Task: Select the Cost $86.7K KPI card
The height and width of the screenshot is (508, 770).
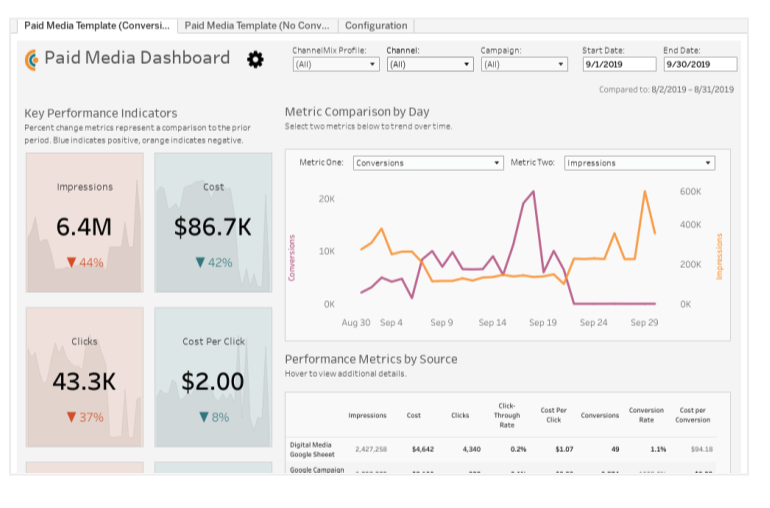Action: [213, 223]
